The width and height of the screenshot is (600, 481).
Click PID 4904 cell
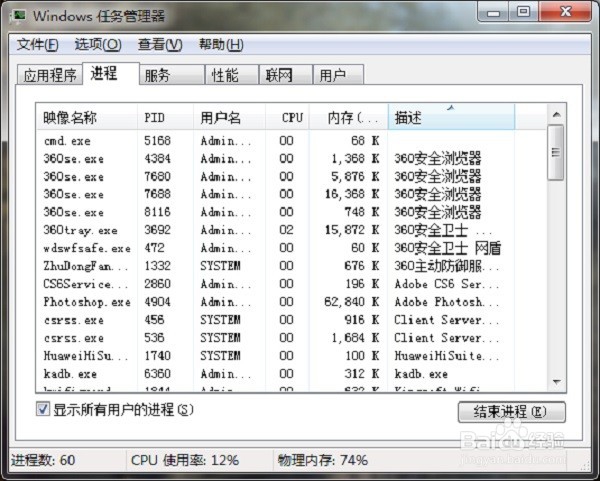pyautogui.click(x=157, y=302)
